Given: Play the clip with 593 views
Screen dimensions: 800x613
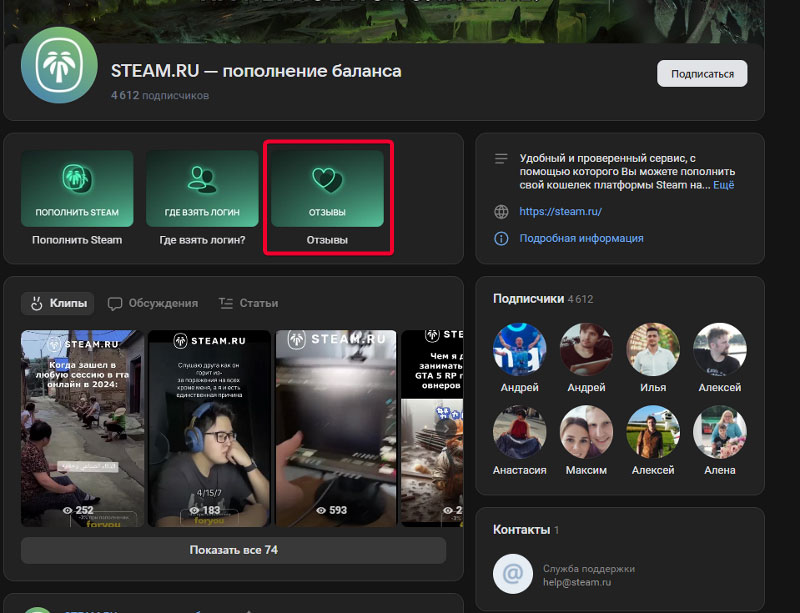Looking at the screenshot, I should pos(336,428).
